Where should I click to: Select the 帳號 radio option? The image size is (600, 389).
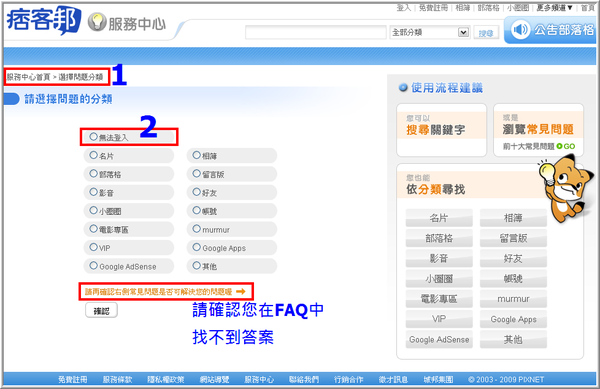coord(197,210)
